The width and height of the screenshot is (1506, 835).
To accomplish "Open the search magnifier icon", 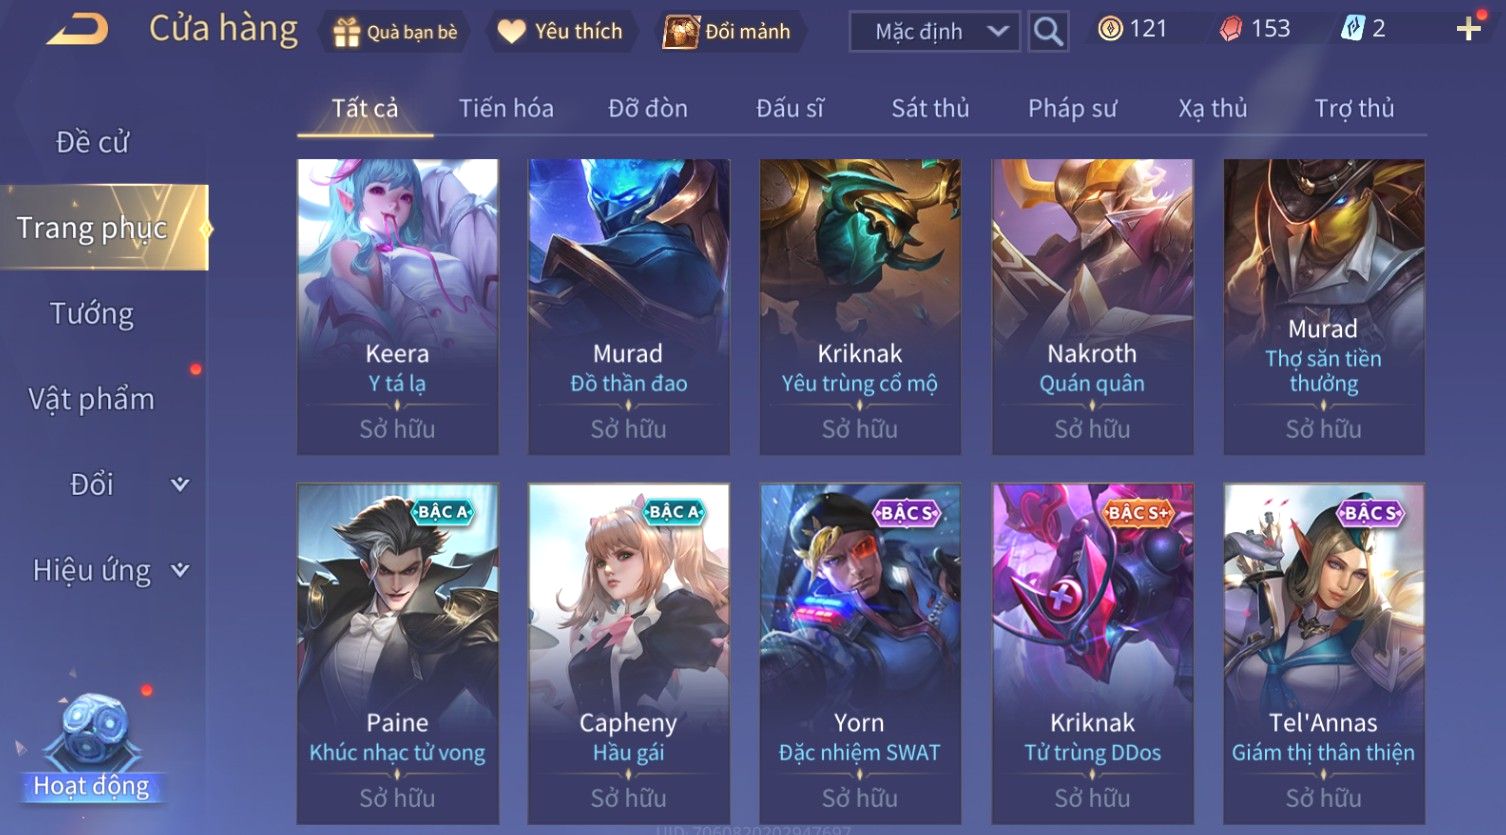I will tap(1048, 32).
